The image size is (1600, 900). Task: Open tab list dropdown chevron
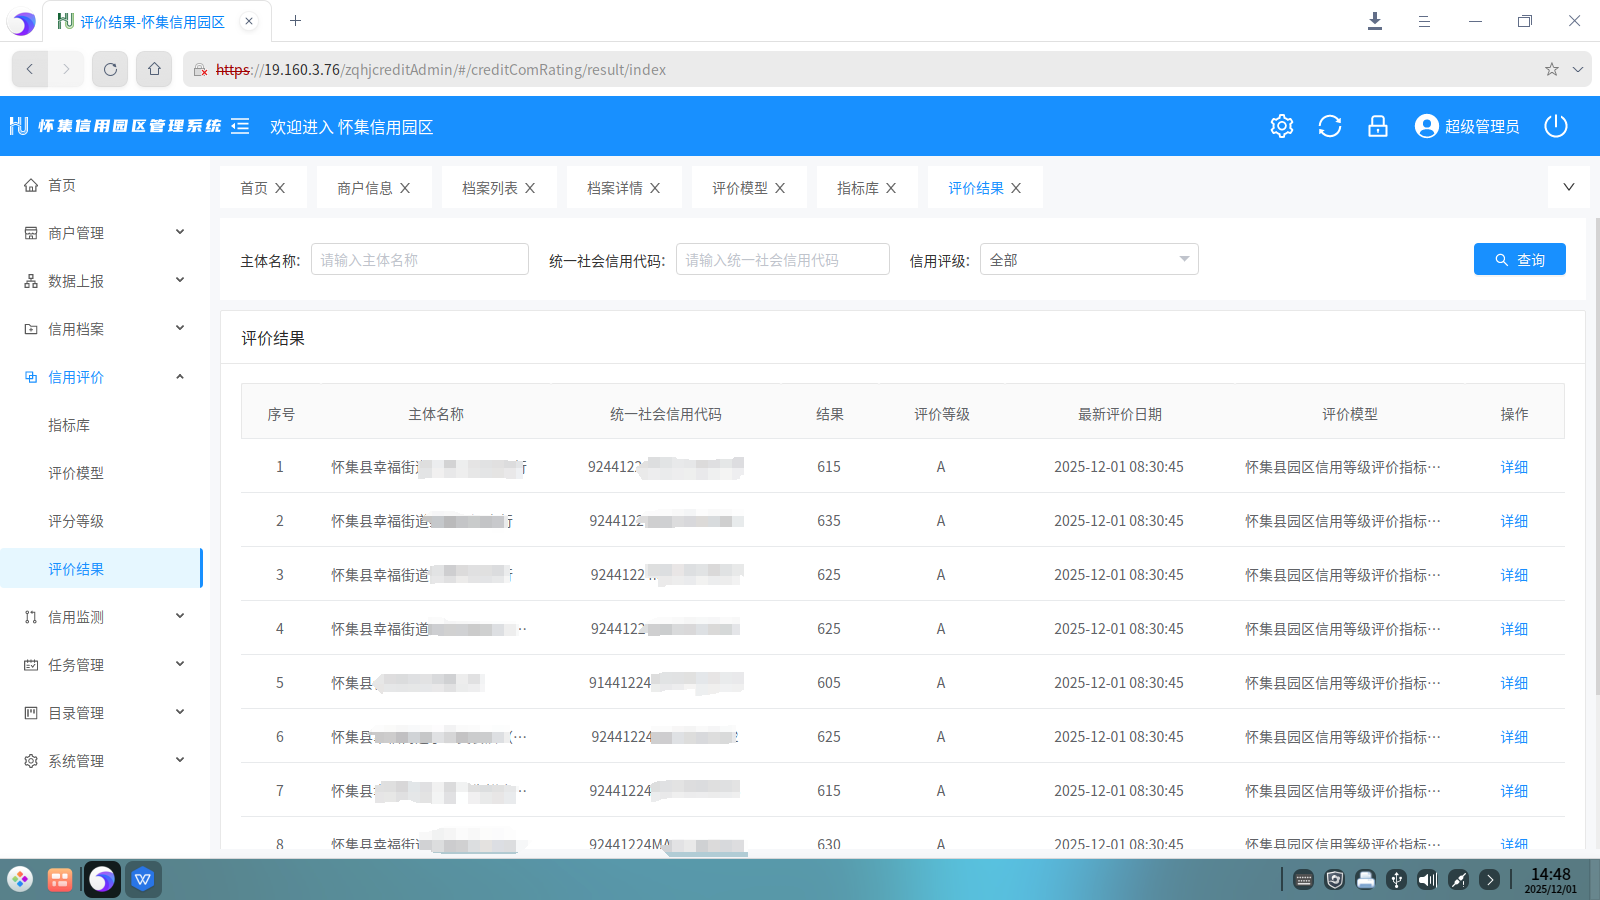1568,187
